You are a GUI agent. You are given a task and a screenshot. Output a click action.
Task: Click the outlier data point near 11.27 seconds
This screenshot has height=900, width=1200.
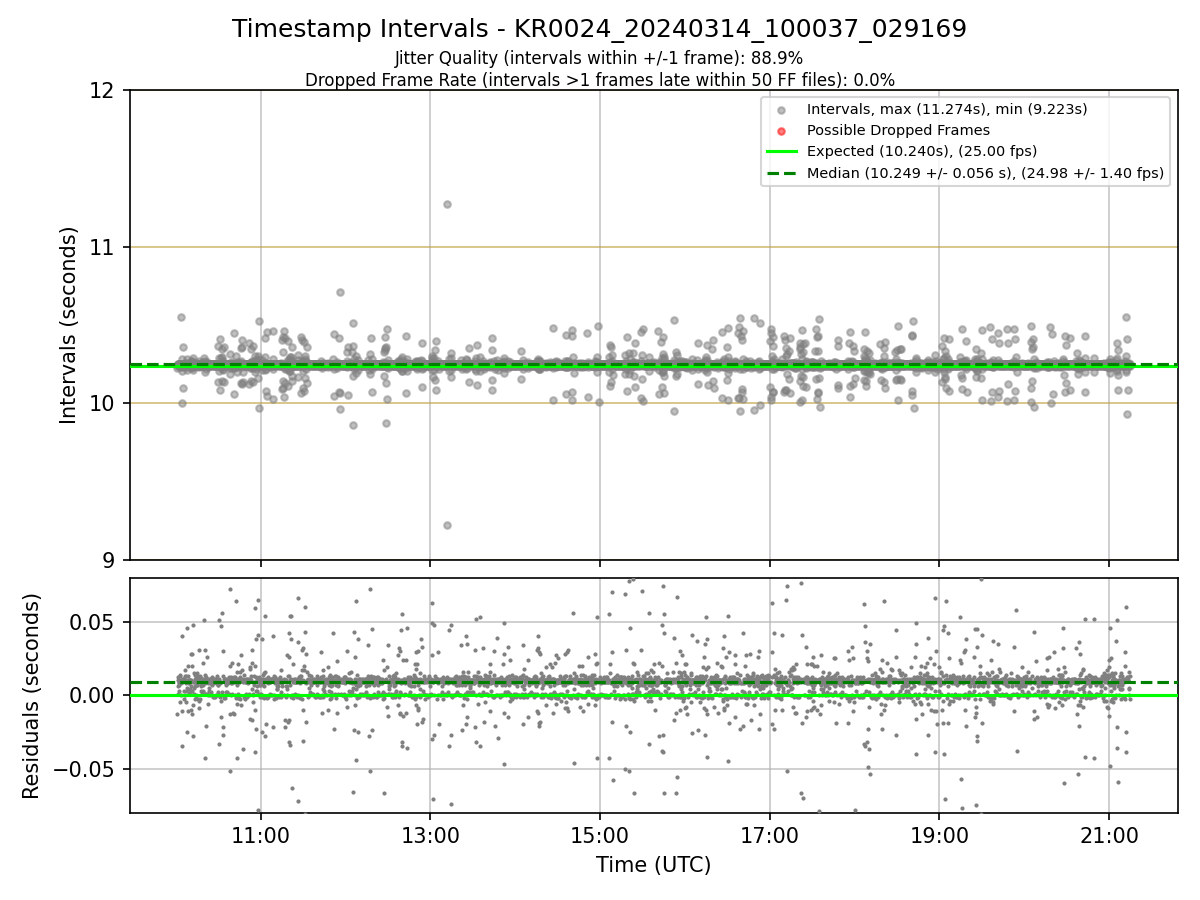447,204
